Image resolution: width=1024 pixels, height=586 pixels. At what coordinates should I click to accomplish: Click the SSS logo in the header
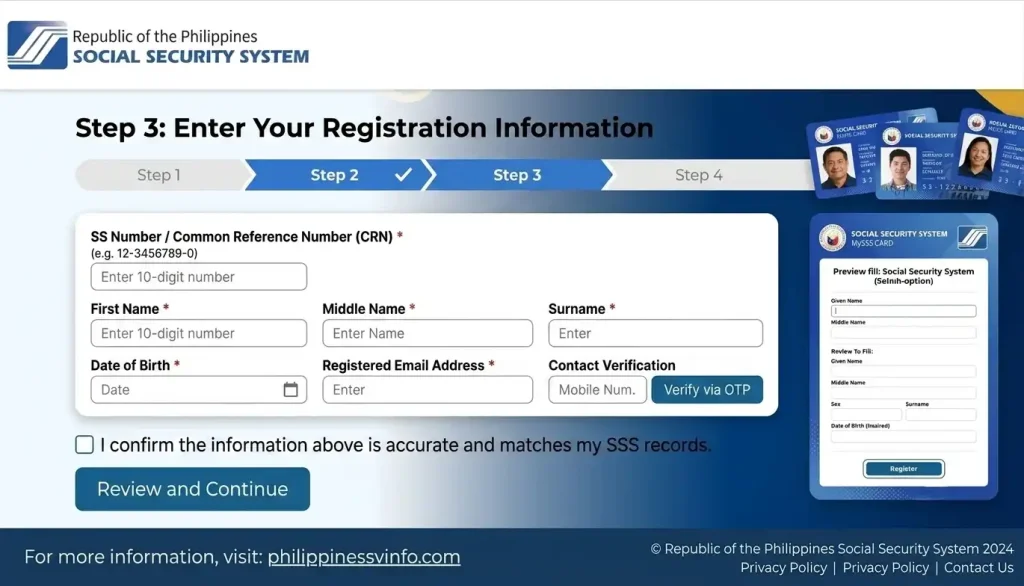(37, 45)
